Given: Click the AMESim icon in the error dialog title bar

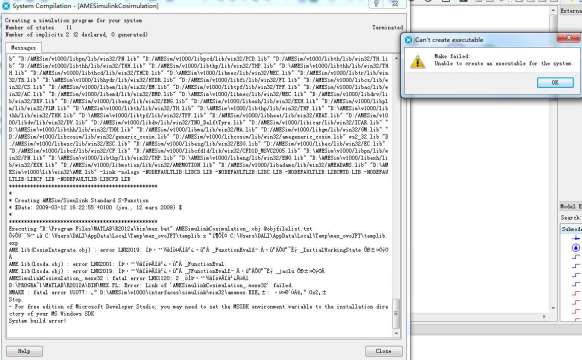Looking at the screenshot, I should pos(408,40).
